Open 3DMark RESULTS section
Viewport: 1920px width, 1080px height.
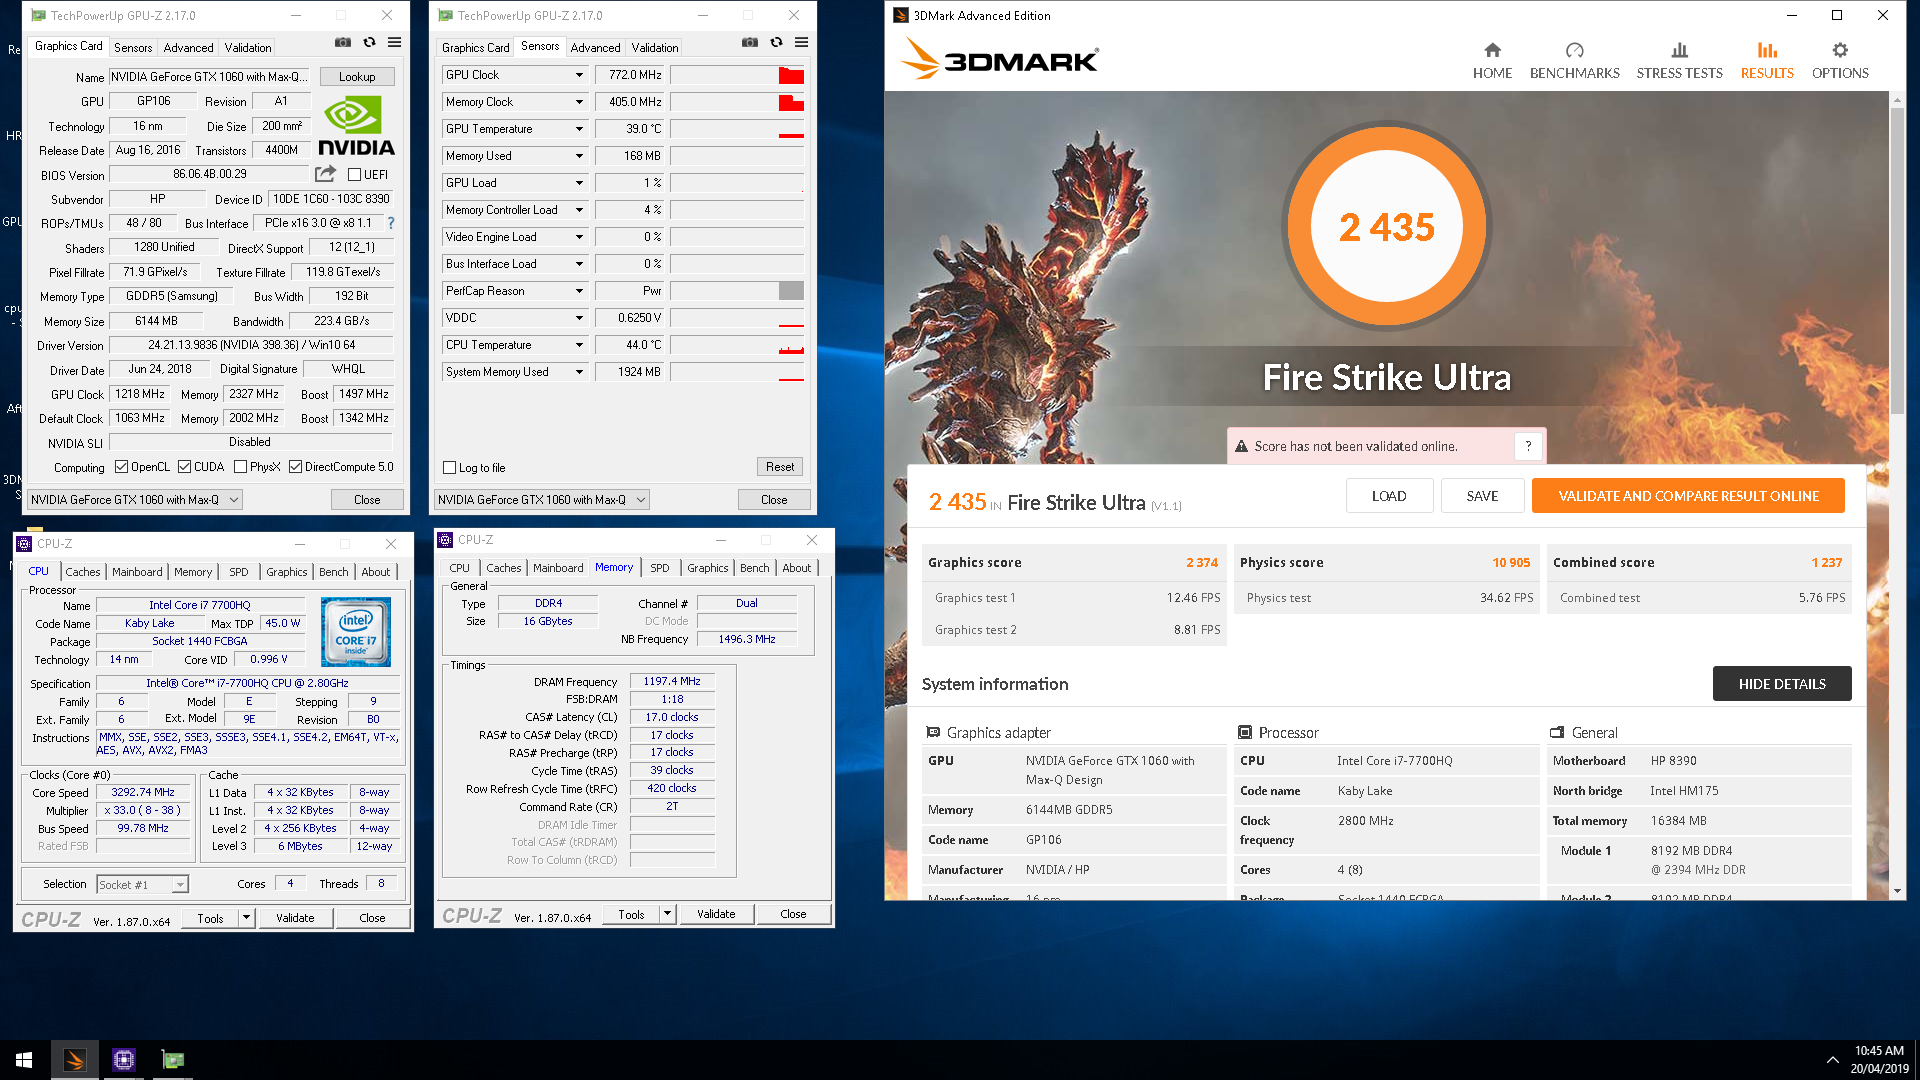click(x=1767, y=61)
